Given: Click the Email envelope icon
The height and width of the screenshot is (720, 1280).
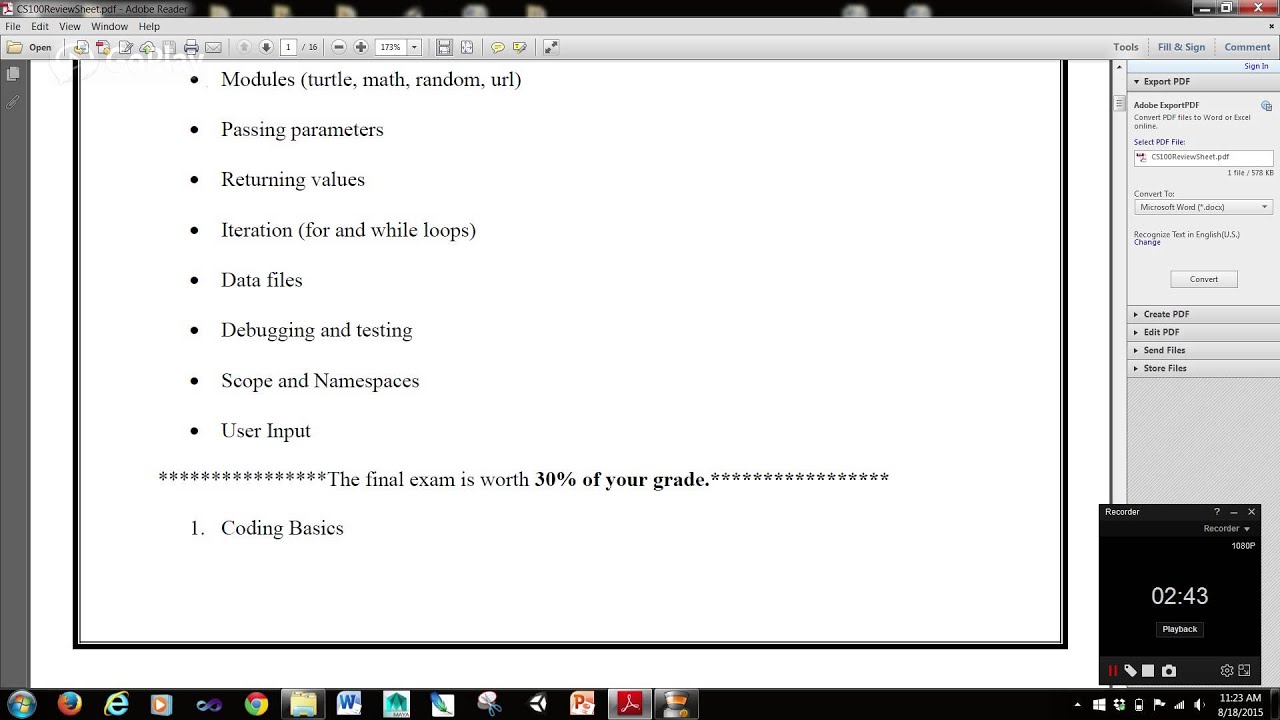Looking at the screenshot, I should [213, 47].
